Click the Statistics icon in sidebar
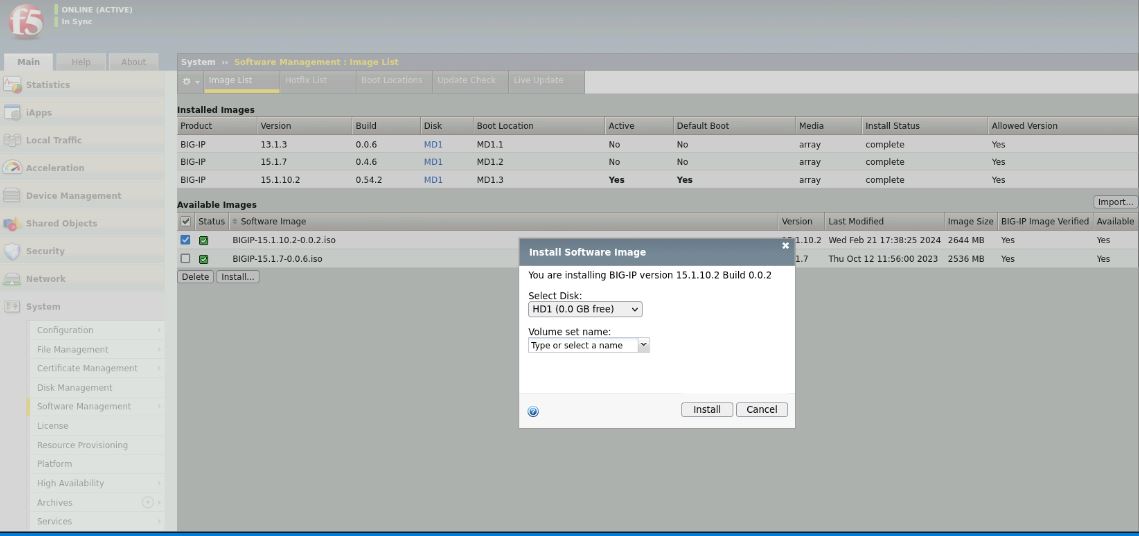The width and height of the screenshot is (1139, 536). [13, 85]
